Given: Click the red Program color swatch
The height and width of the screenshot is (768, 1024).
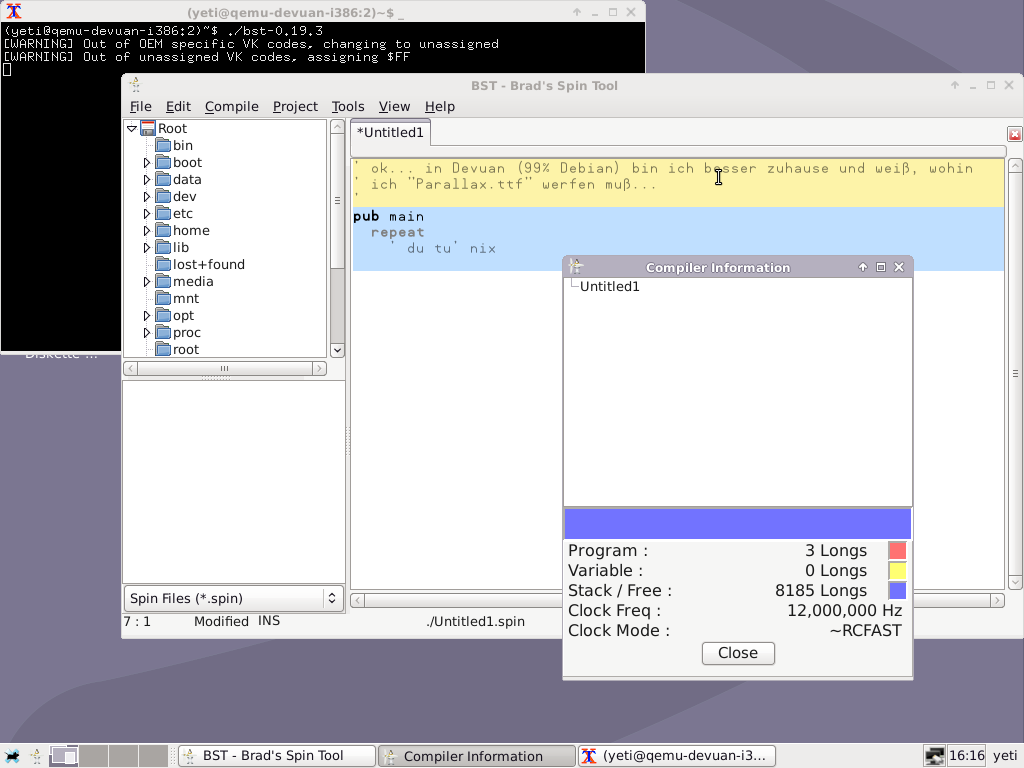Looking at the screenshot, I should pyautogui.click(x=897, y=550).
